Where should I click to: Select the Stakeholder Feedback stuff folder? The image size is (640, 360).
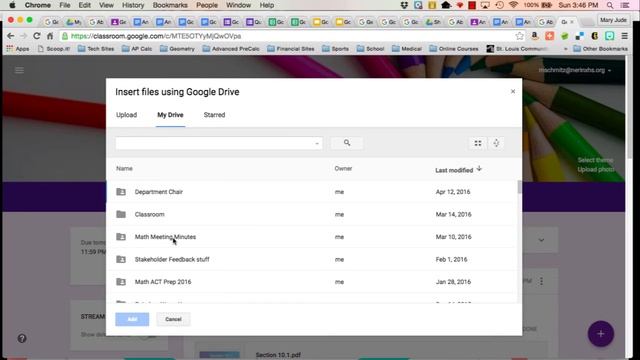tap(313, 259)
